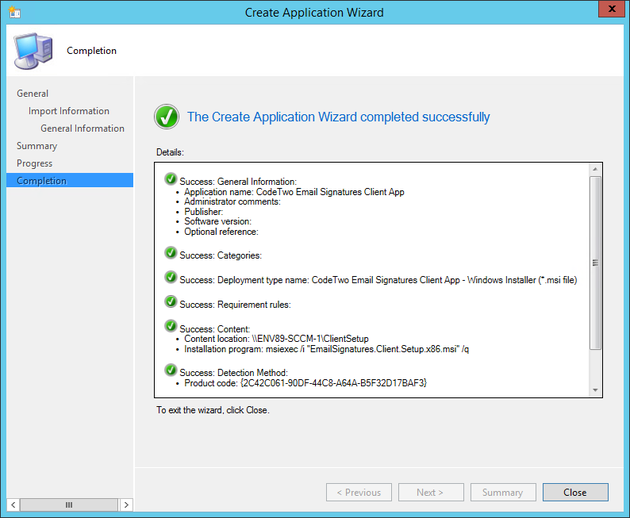Image resolution: width=630 pixels, height=518 pixels.
Task: Click the 'Publisher:' line
Action: (203, 212)
